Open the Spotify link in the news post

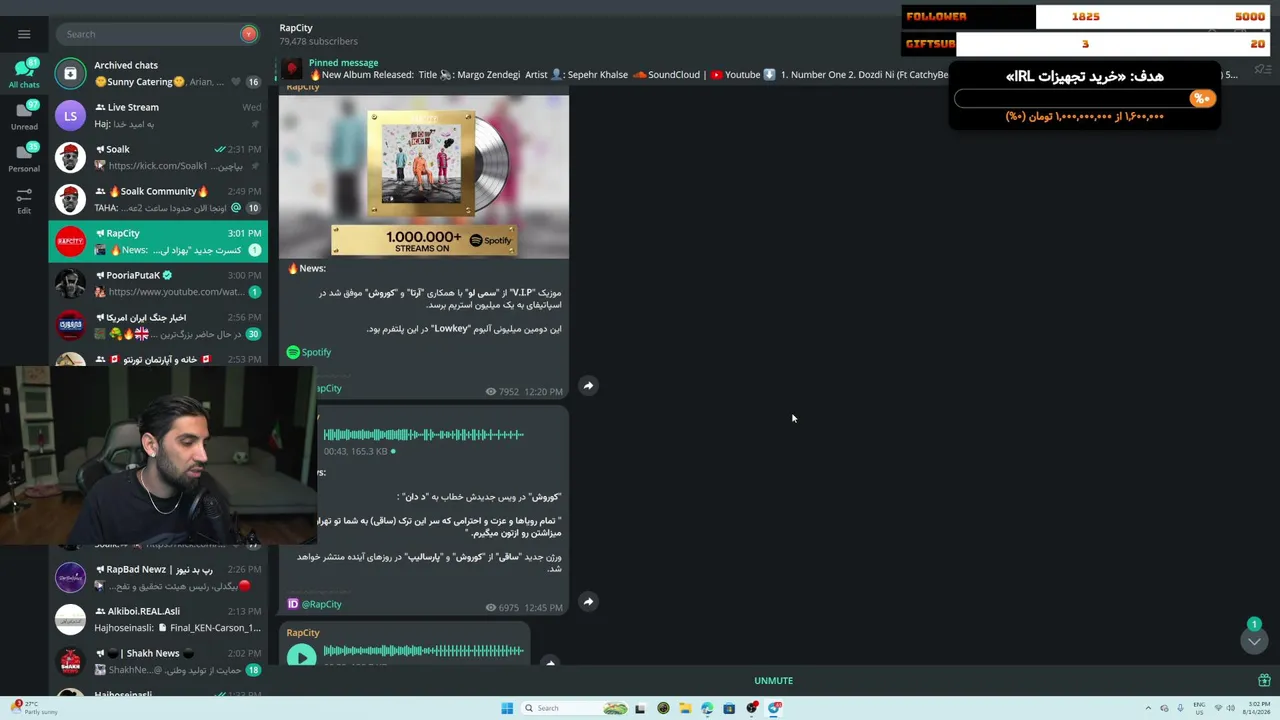click(316, 352)
